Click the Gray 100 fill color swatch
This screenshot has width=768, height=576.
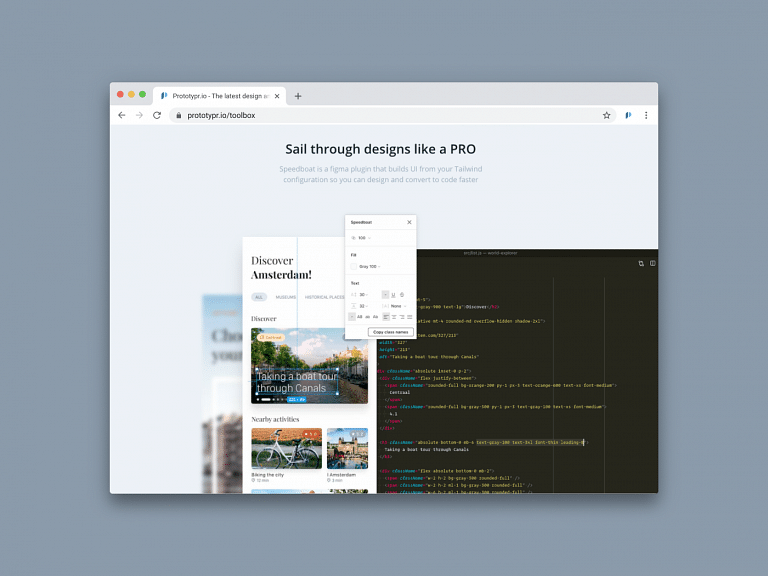click(x=354, y=266)
